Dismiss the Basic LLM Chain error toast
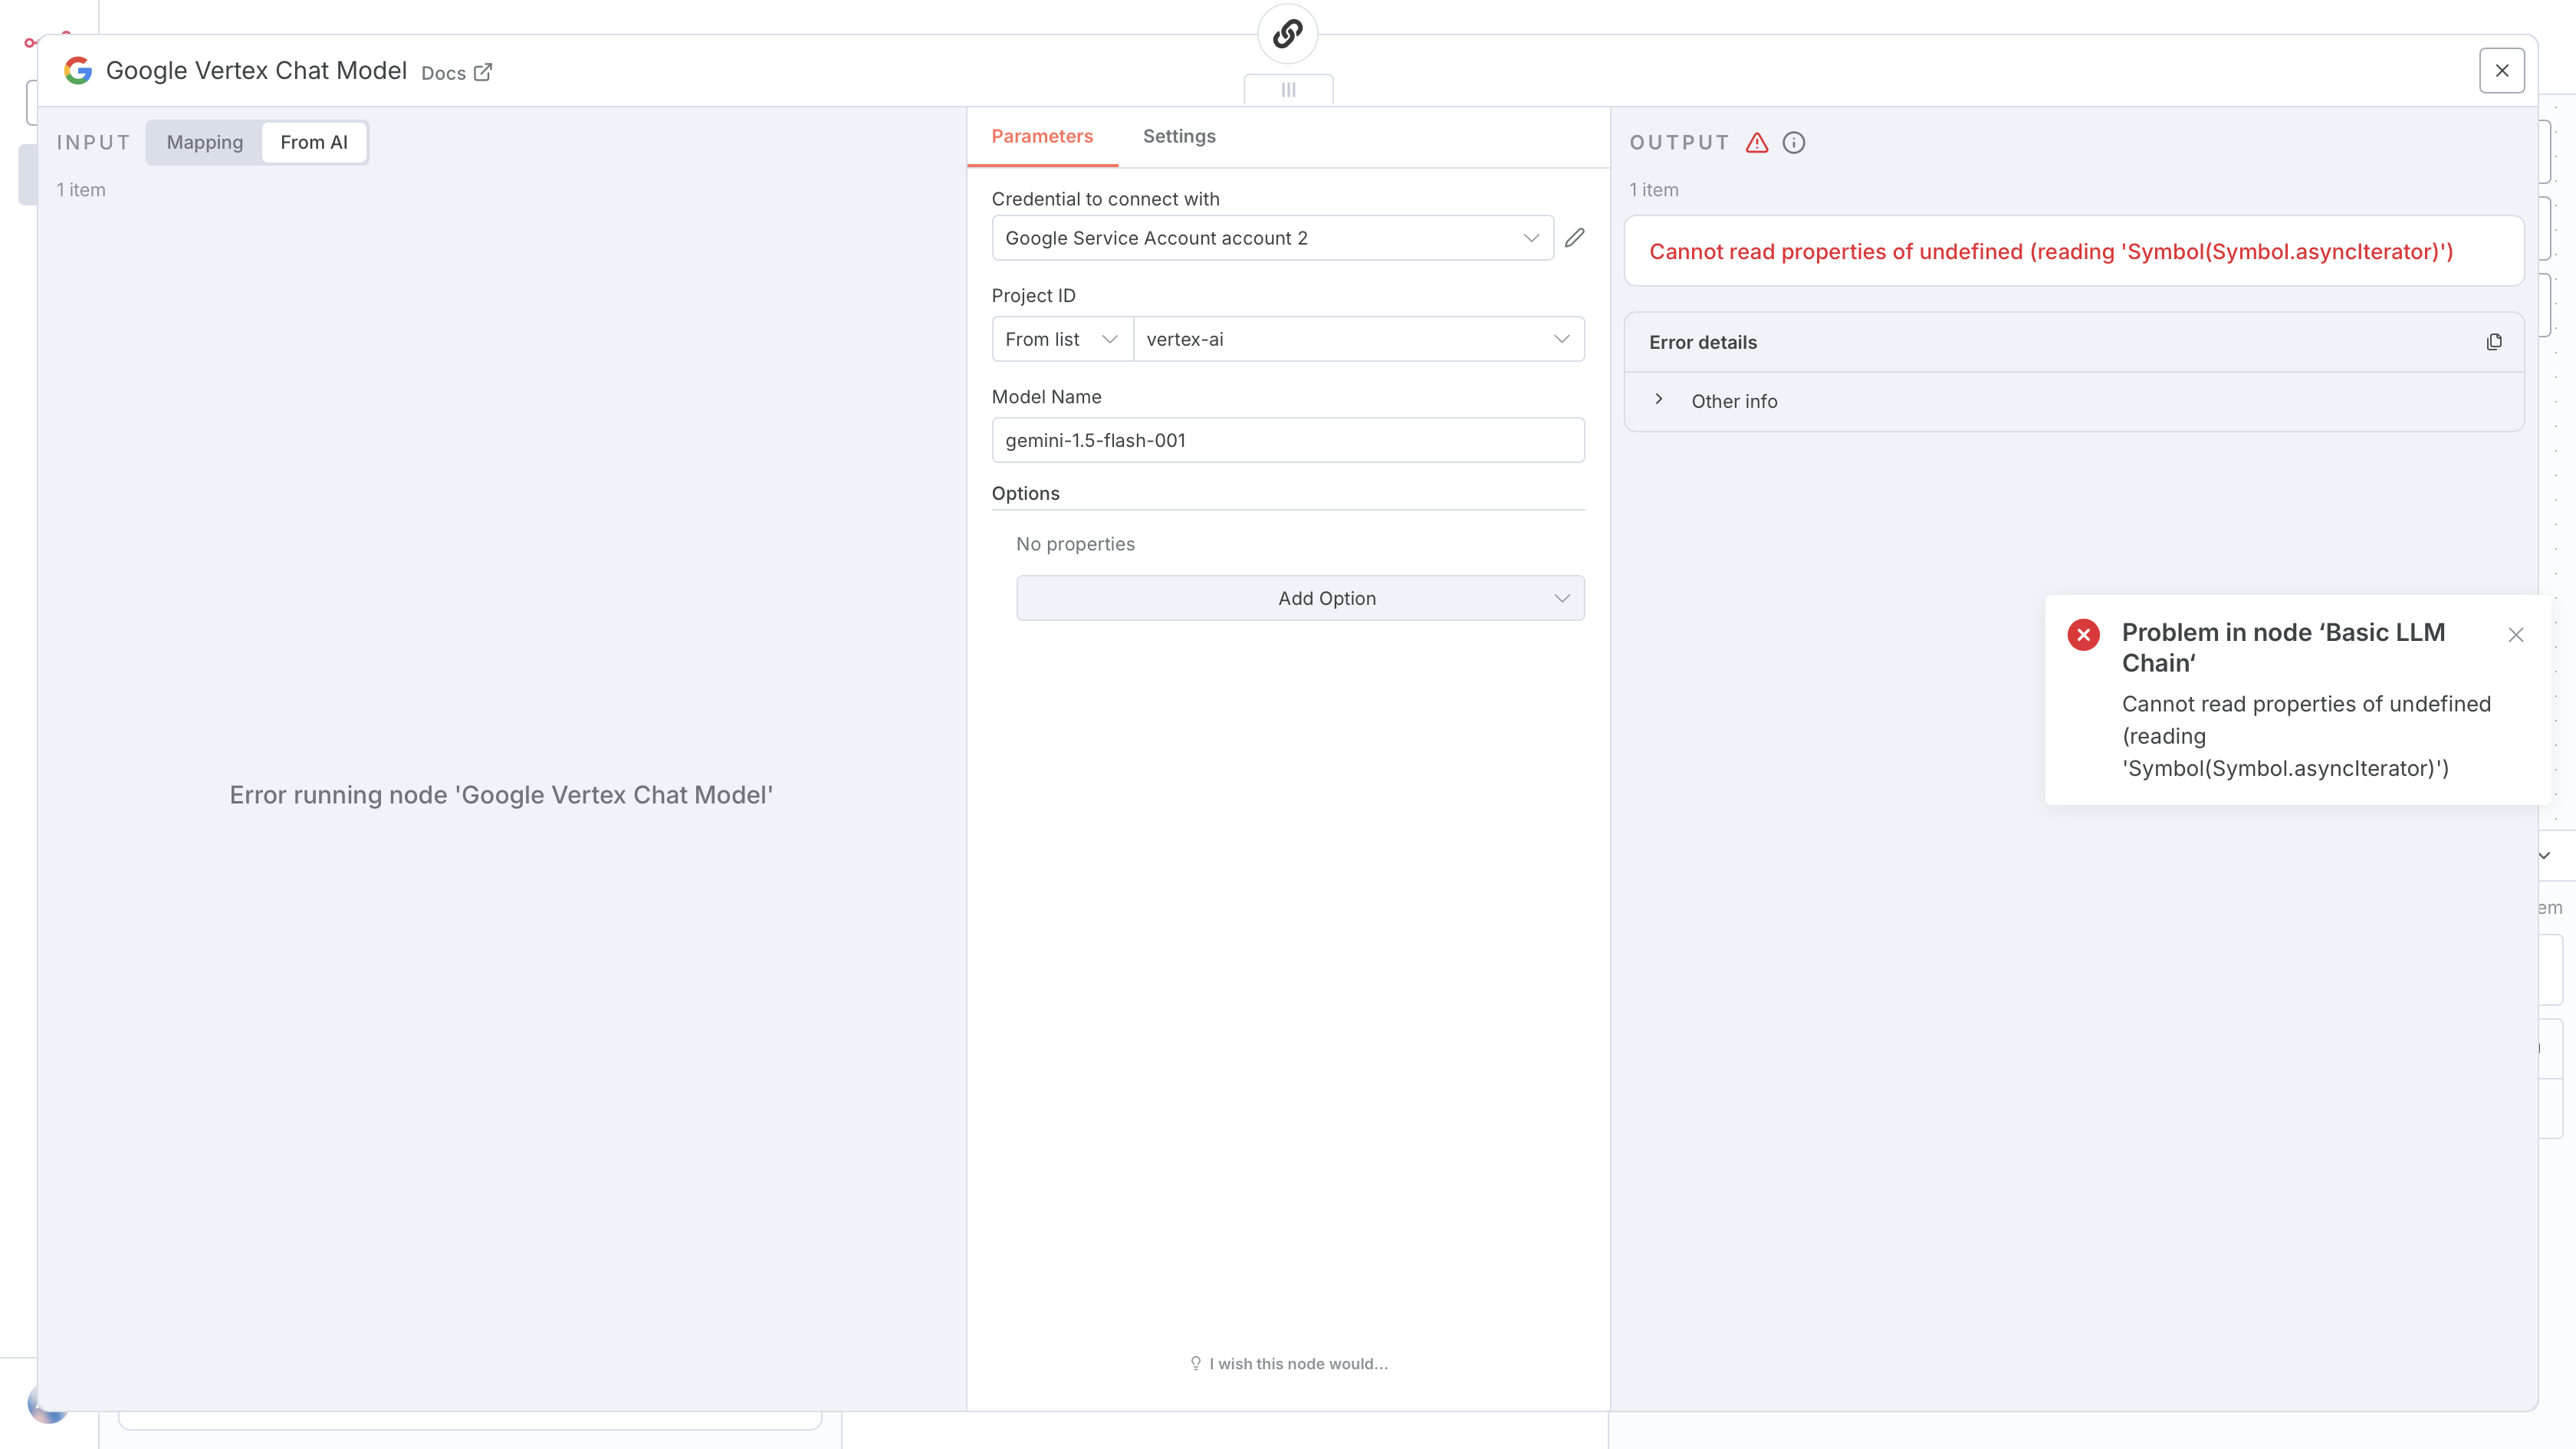Image resolution: width=2576 pixels, height=1449 pixels. pos(2515,635)
